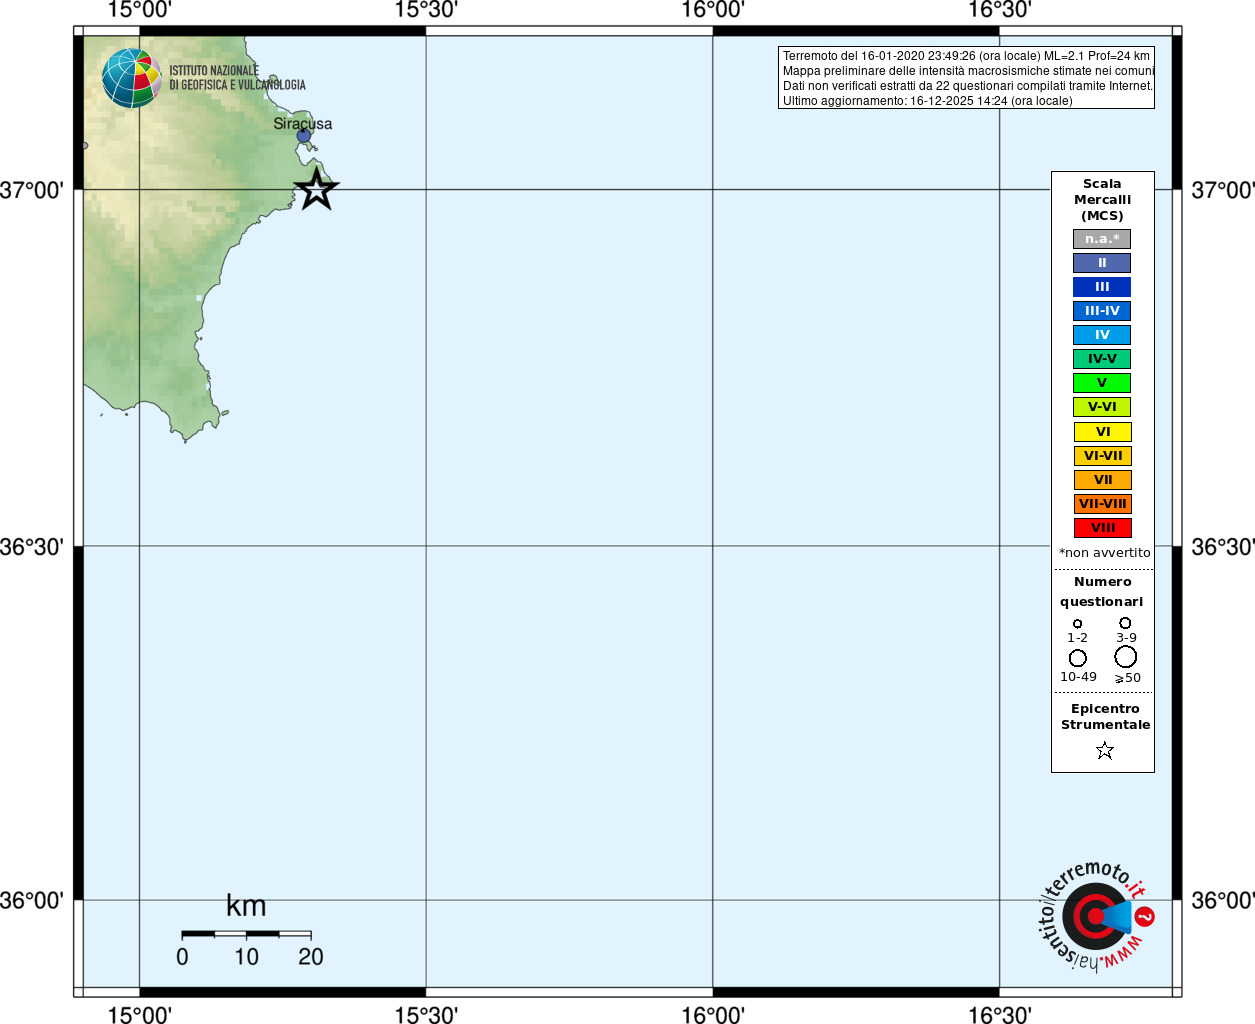This screenshot has height=1024, width=1255.
Task: Click the star symbol in legend
Action: [x=1105, y=750]
